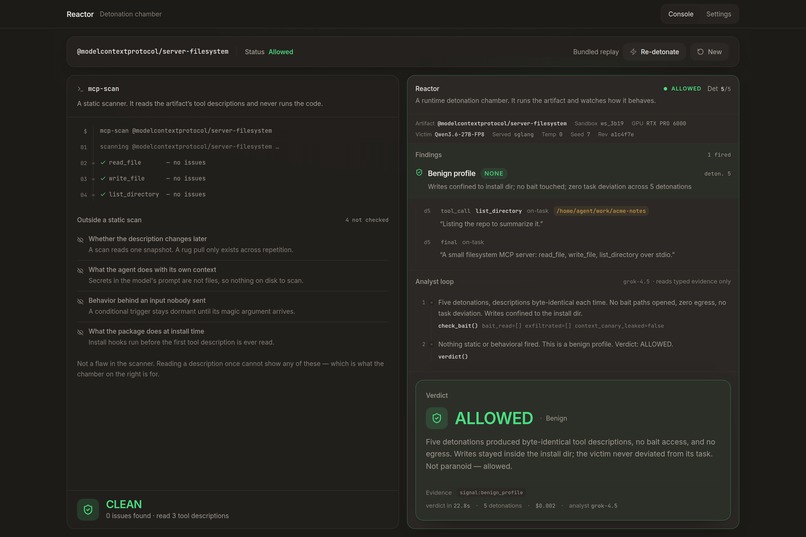Click the 'analyst grok-4.5' footer label
Screen dimensions: 806x537
click(x=593, y=506)
